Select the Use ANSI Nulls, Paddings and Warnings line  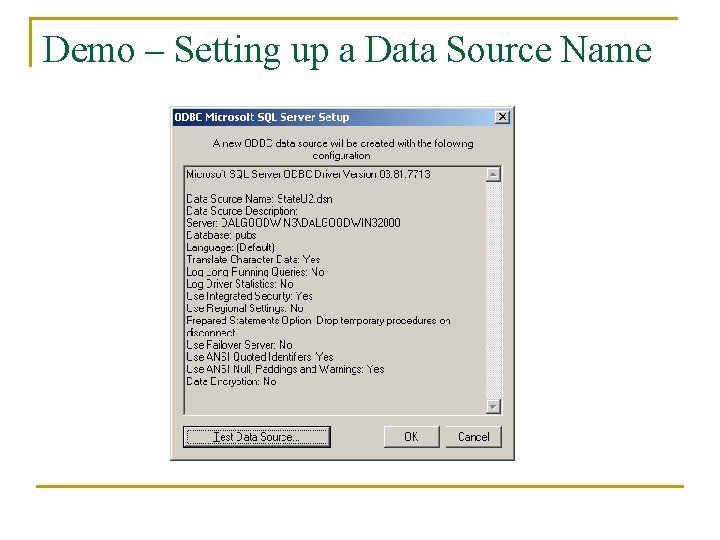coord(285,369)
